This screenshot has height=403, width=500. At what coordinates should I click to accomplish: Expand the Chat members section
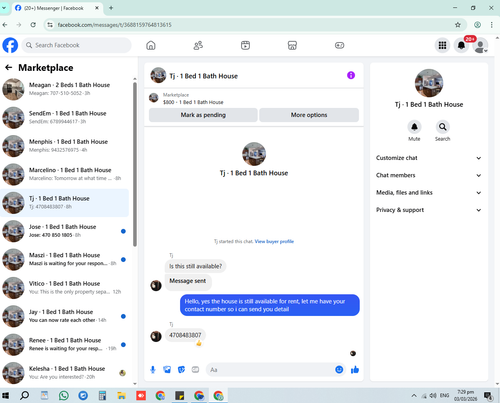[429, 175]
